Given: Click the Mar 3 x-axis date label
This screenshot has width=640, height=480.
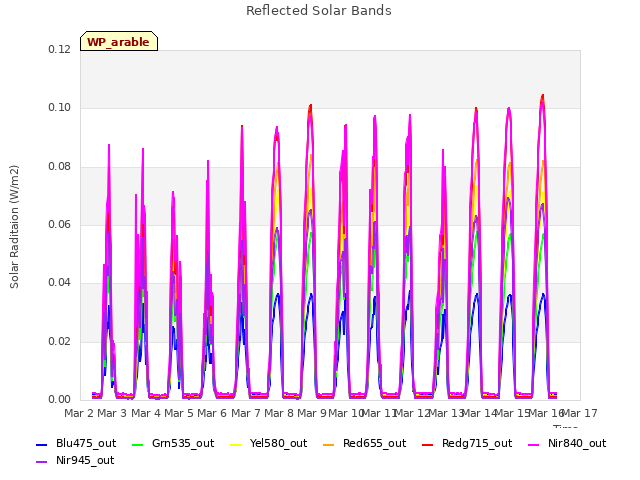Looking at the screenshot, I should tap(112, 413).
